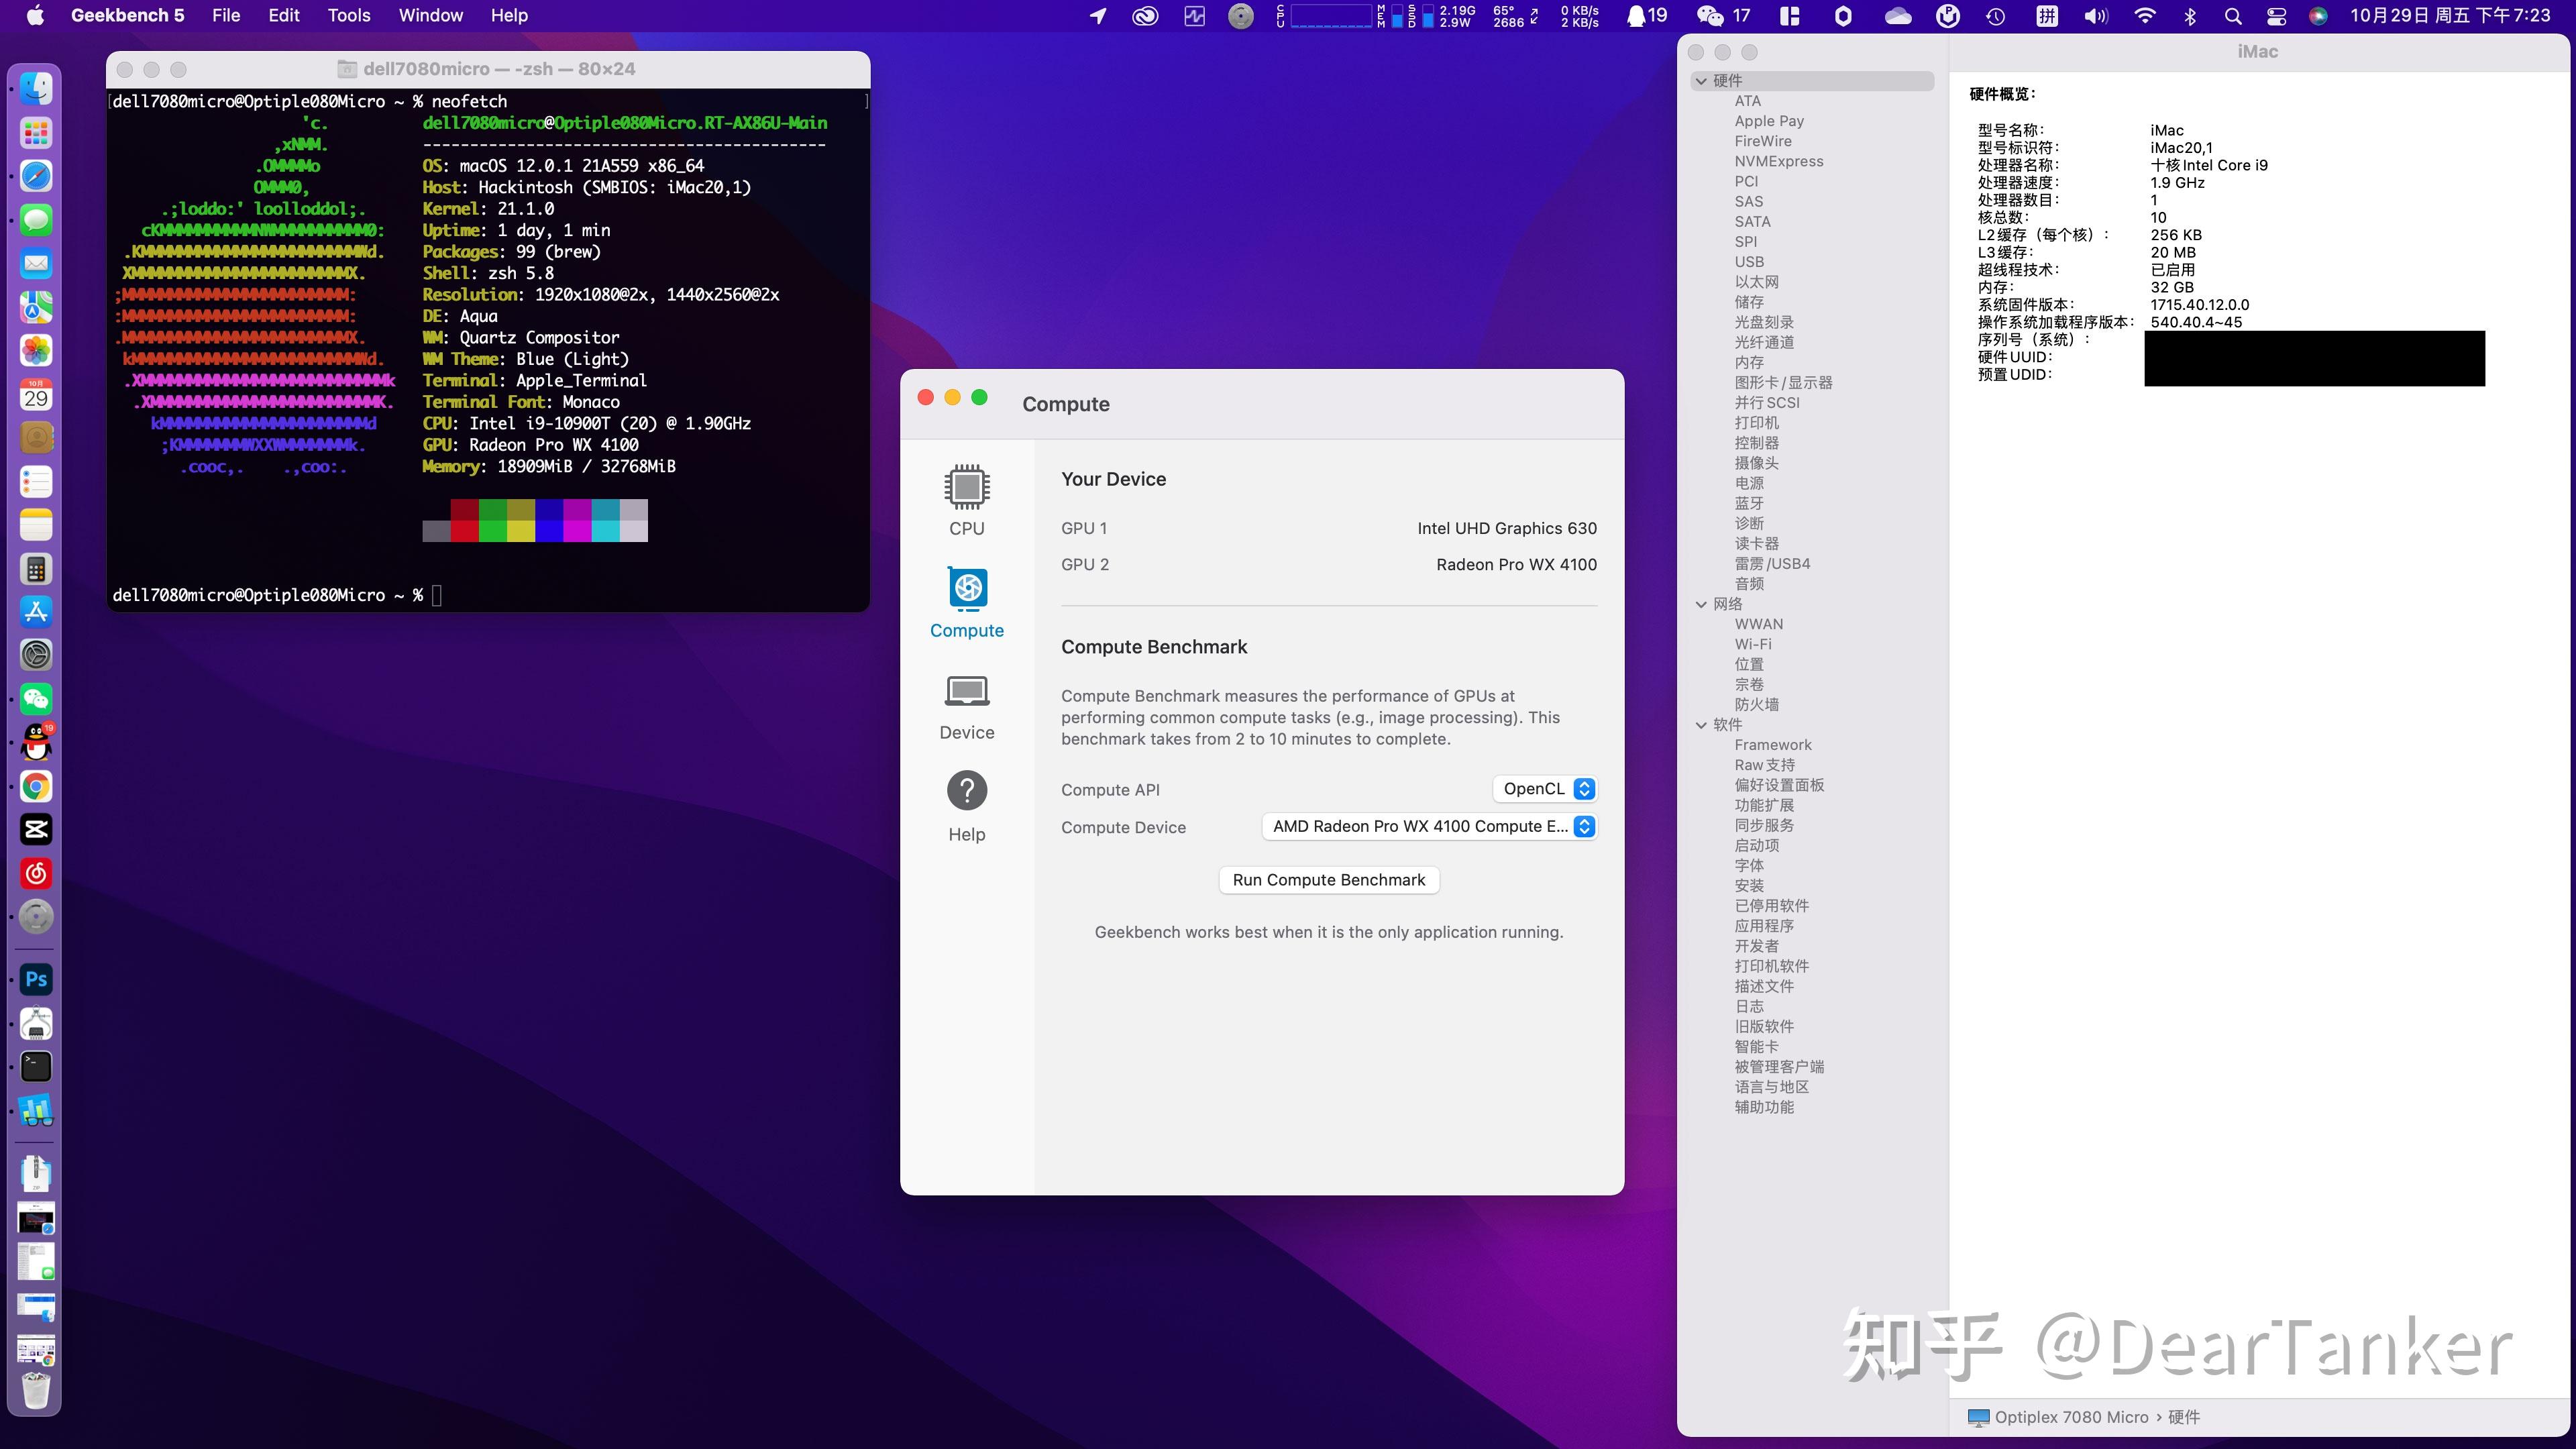Open Control Center in the menu bar
Image resolution: width=2576 pixels, height=1449 pixels.
(x=2276, y=15)
